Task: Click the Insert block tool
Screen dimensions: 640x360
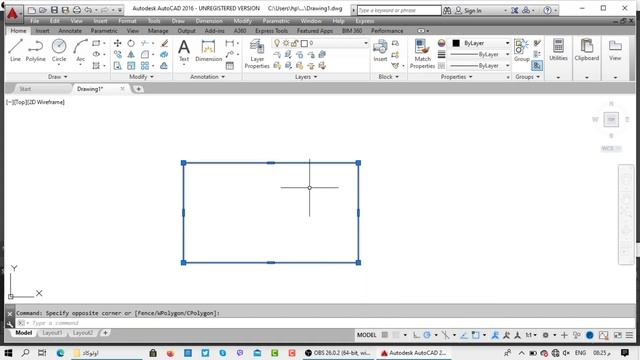Action: 380,51
